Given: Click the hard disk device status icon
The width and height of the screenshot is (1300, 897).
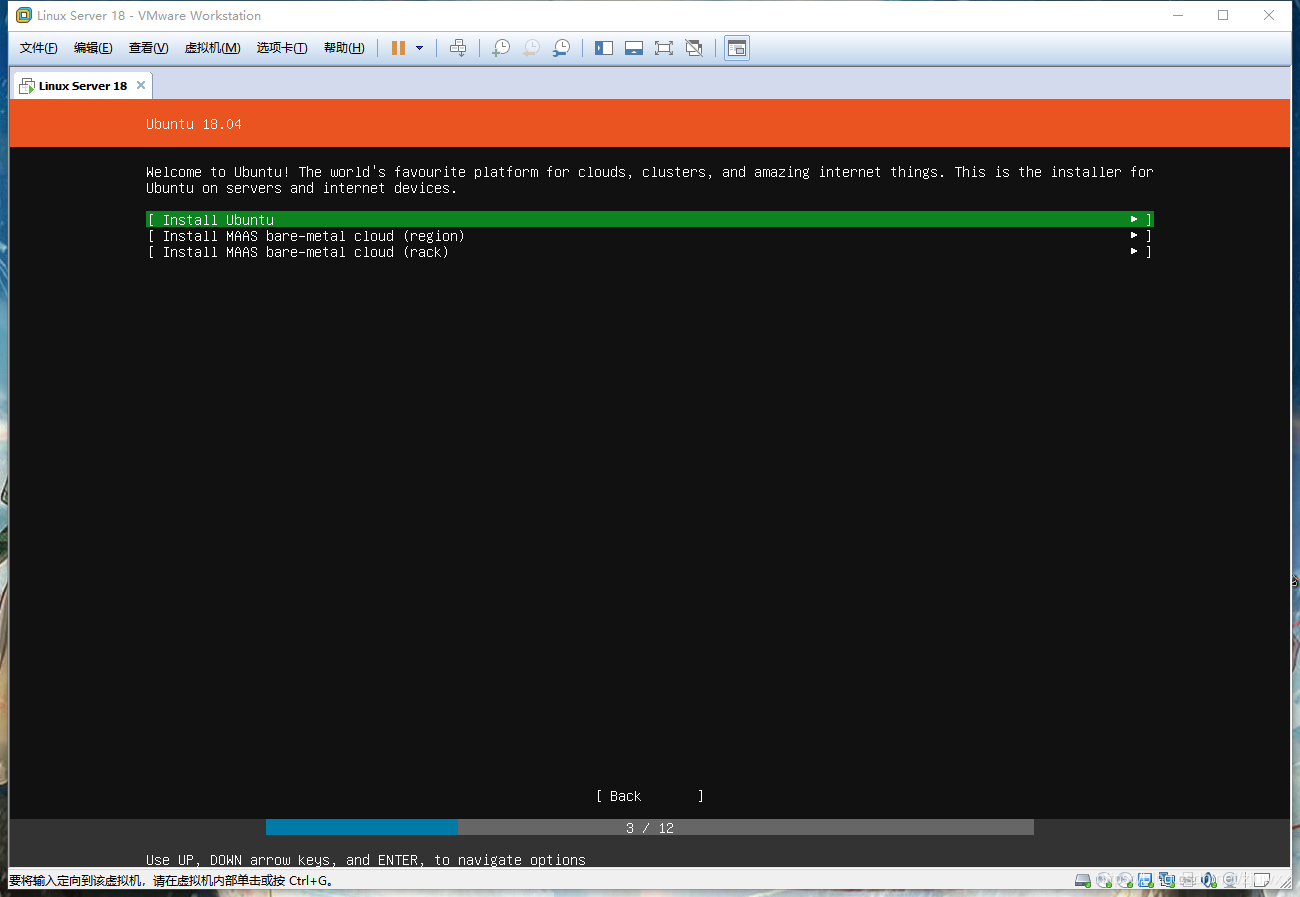Looking at the screenshot, I should click(1083, 880).
